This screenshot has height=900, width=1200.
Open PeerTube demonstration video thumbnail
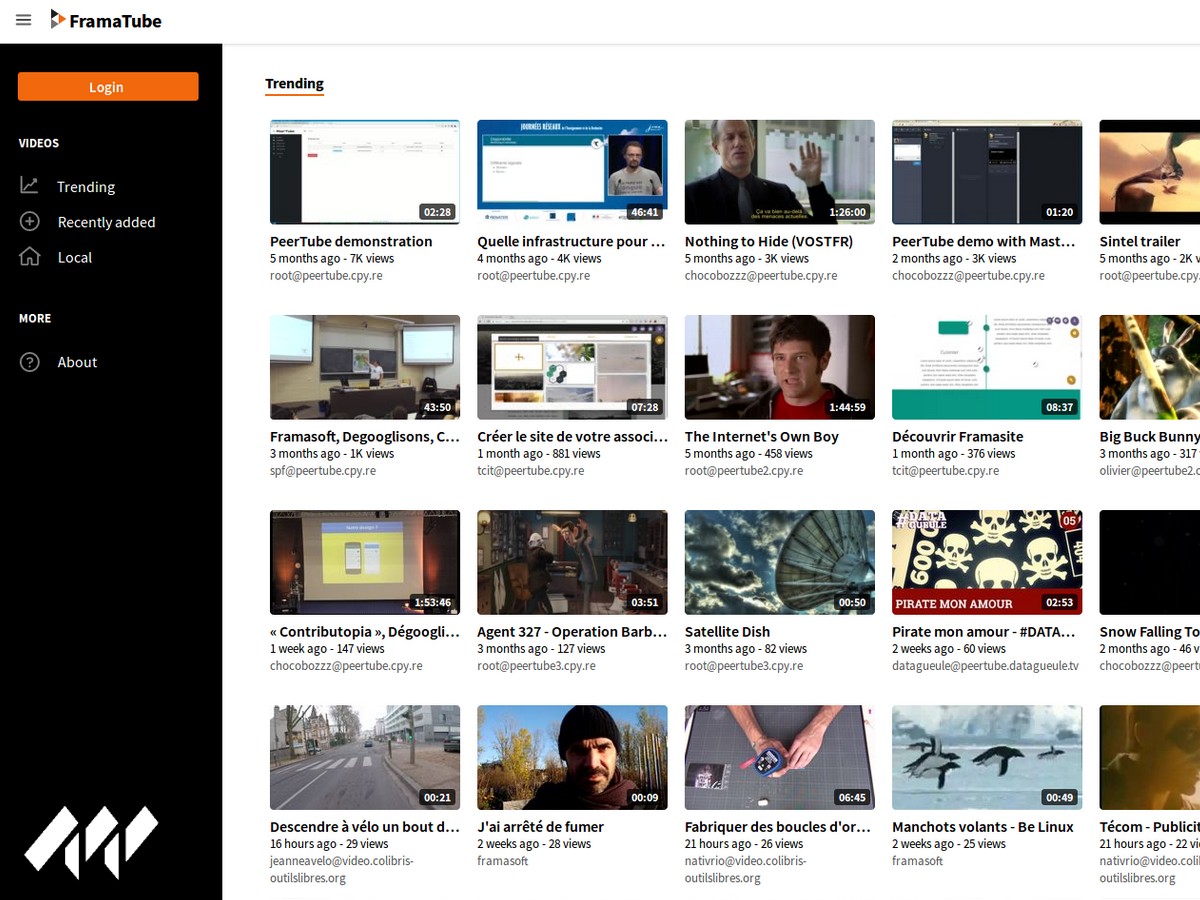coord(365,172)
